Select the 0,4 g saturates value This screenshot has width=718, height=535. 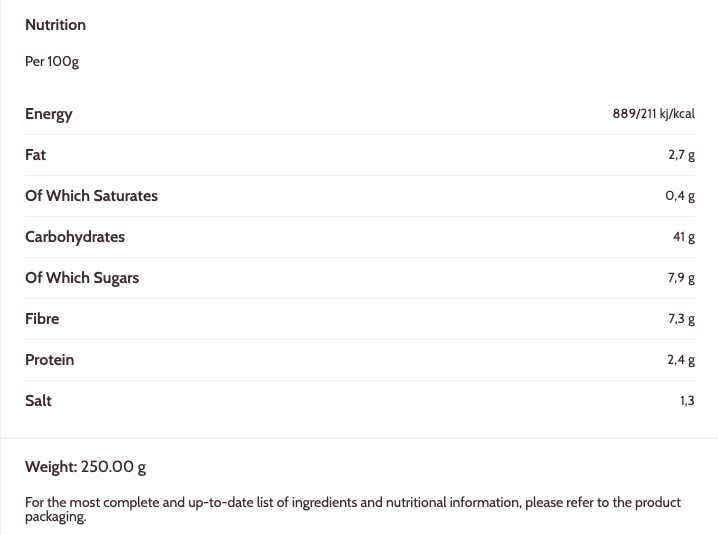[680, 196]
